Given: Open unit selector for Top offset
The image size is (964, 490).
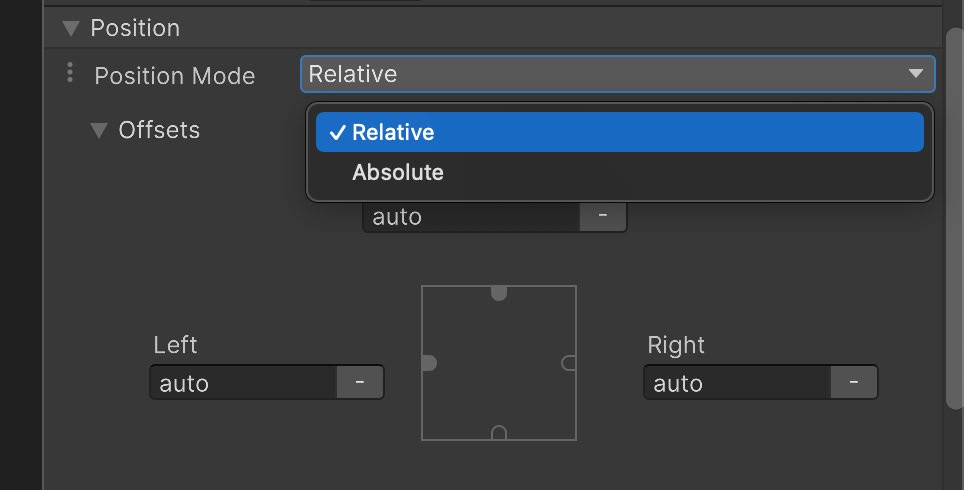Looking at the screenshot, I should [x=603, y=216].
